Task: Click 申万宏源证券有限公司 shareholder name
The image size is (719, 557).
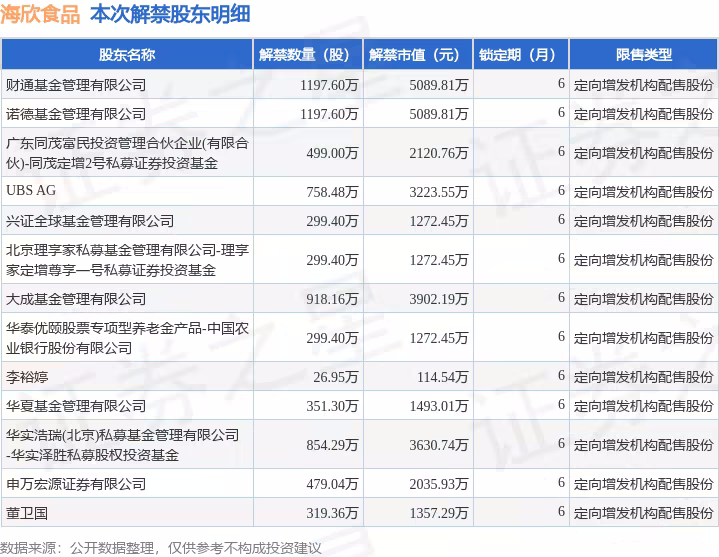Action: pyautogui.click(x=76, y=484)
